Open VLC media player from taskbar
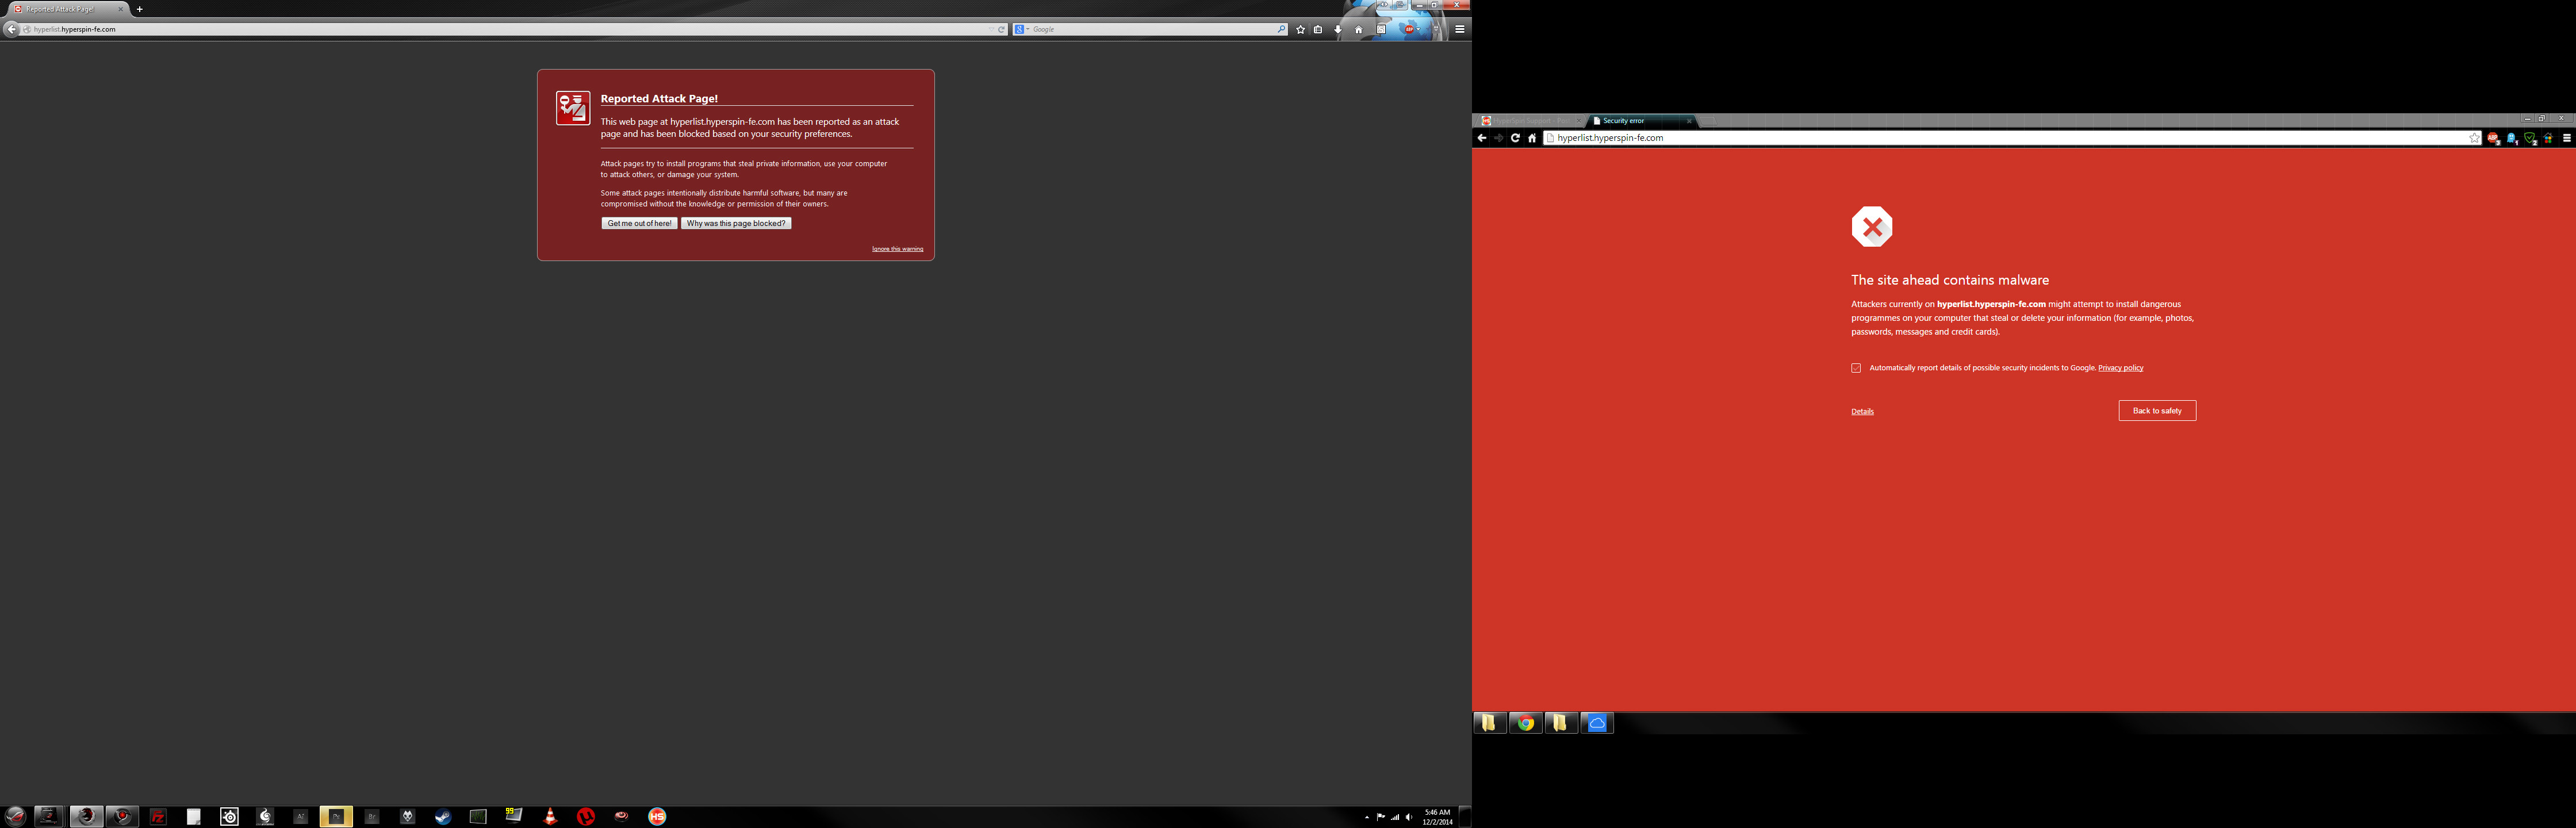2576x828 pixels. tap(550, 817)
